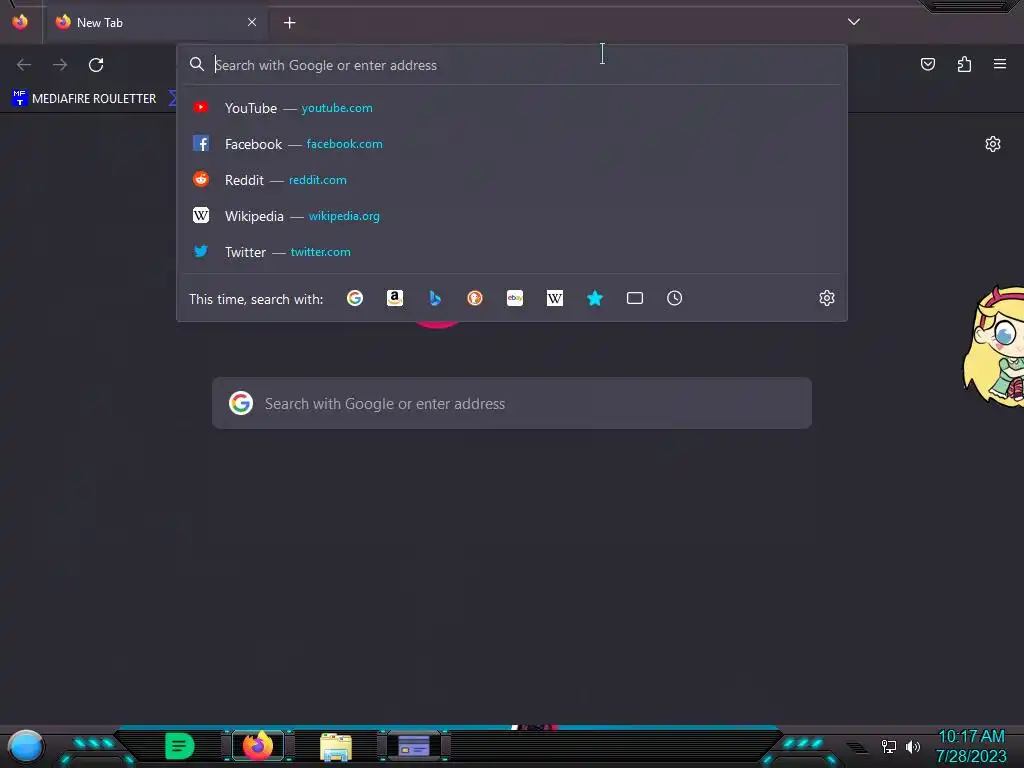Search this time with eBay
This screenshot has width=1024, height=768.
pos(515,298)
